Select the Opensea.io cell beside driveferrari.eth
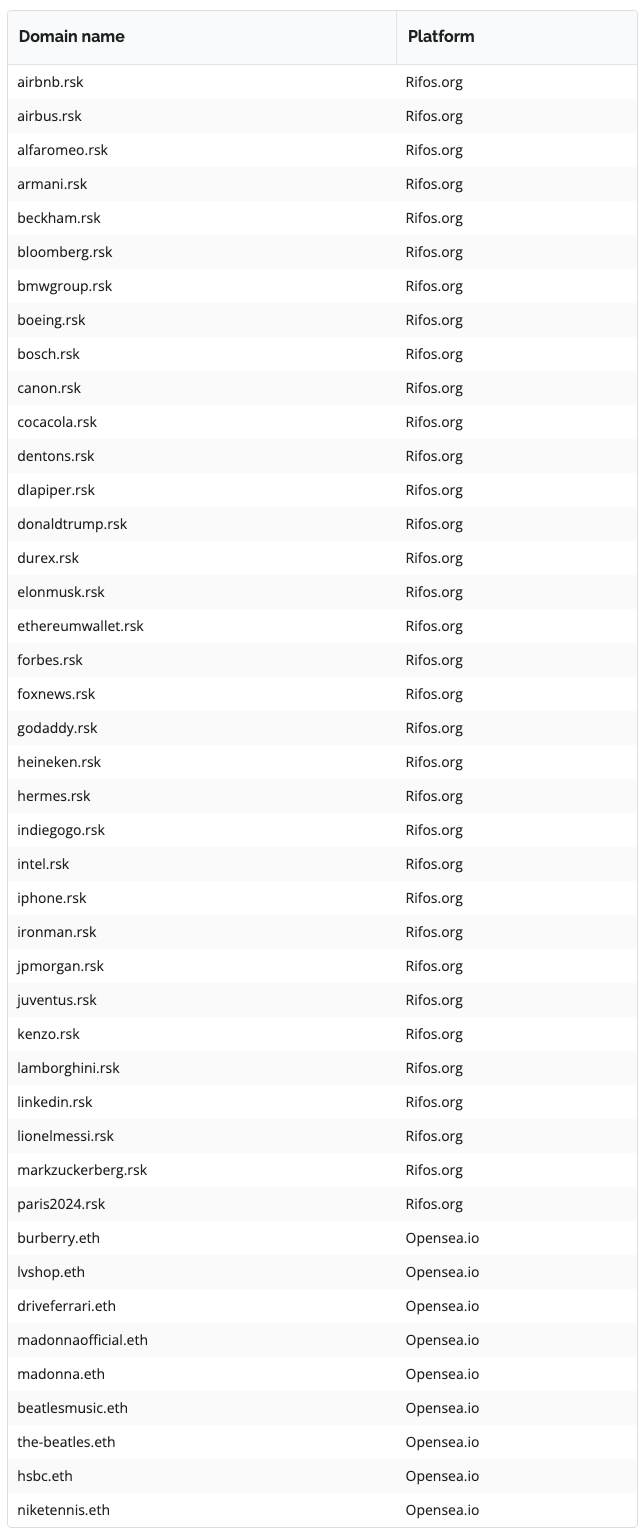This screenshot has height=1537, width=642. [442, 1306]
